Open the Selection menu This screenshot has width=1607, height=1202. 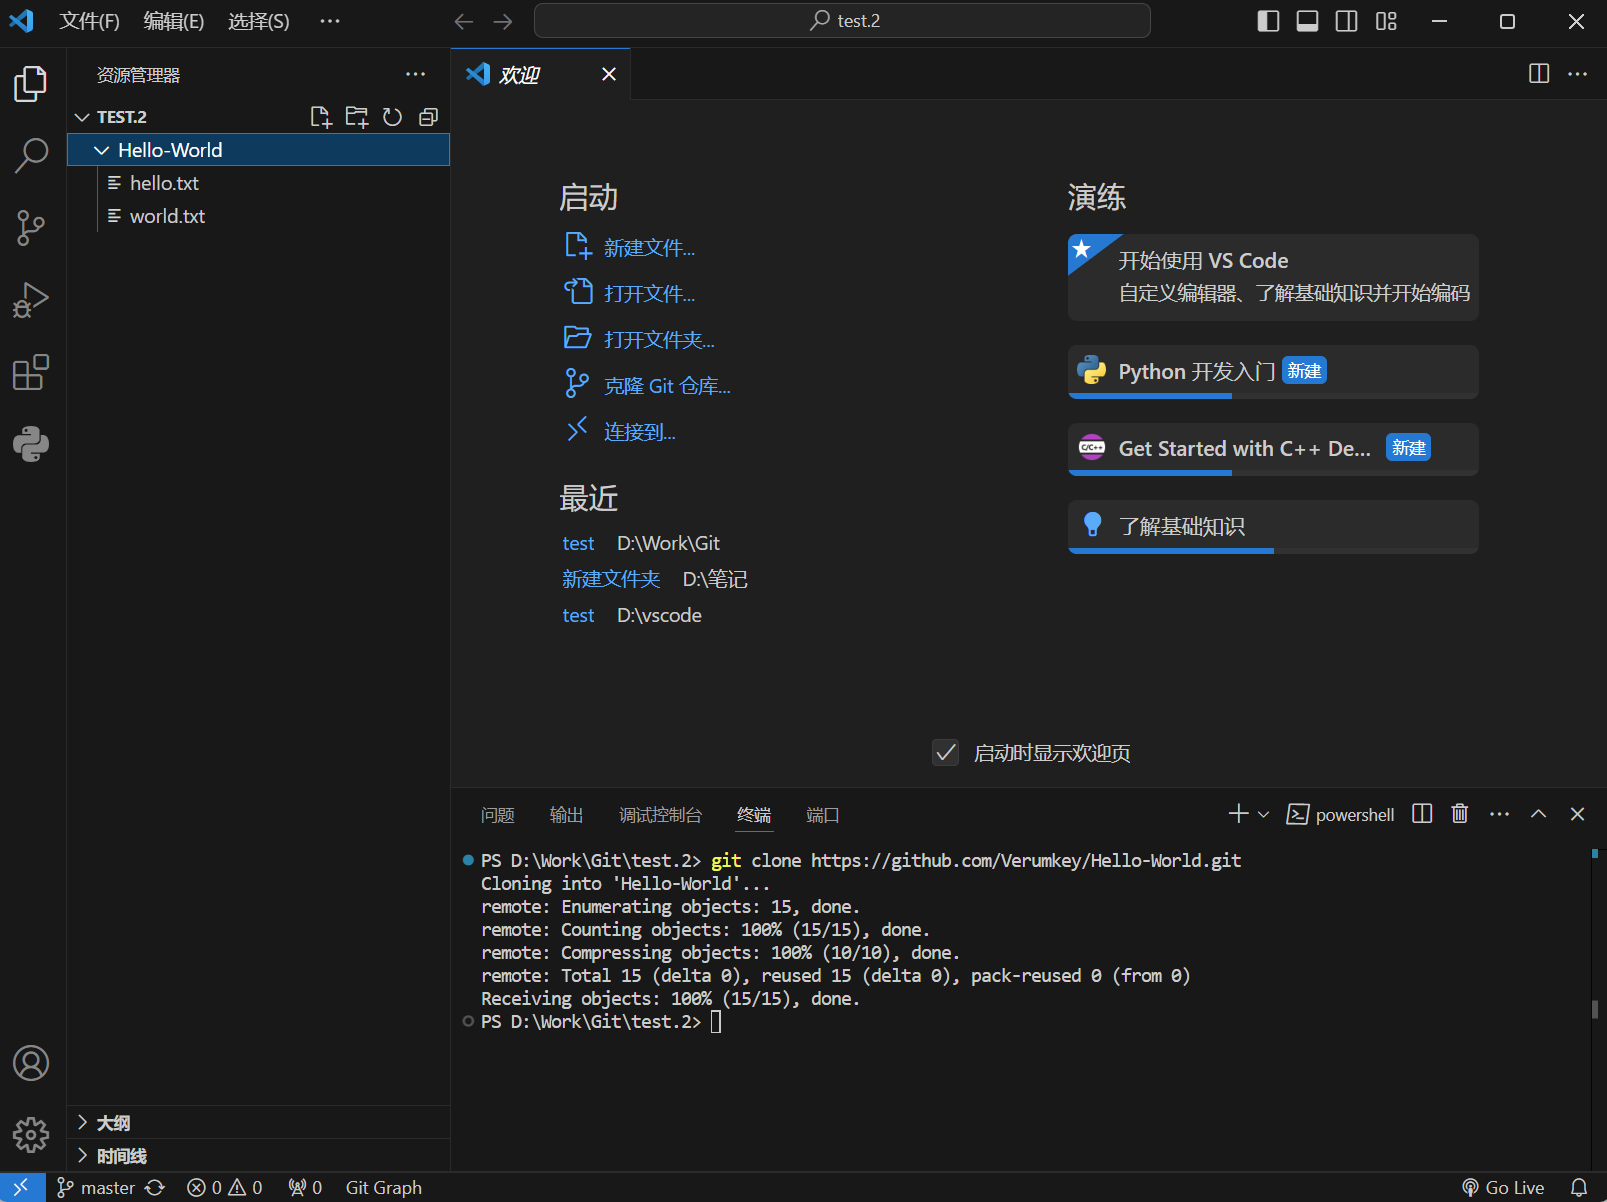pyautogui.click(x=259, y=21)
